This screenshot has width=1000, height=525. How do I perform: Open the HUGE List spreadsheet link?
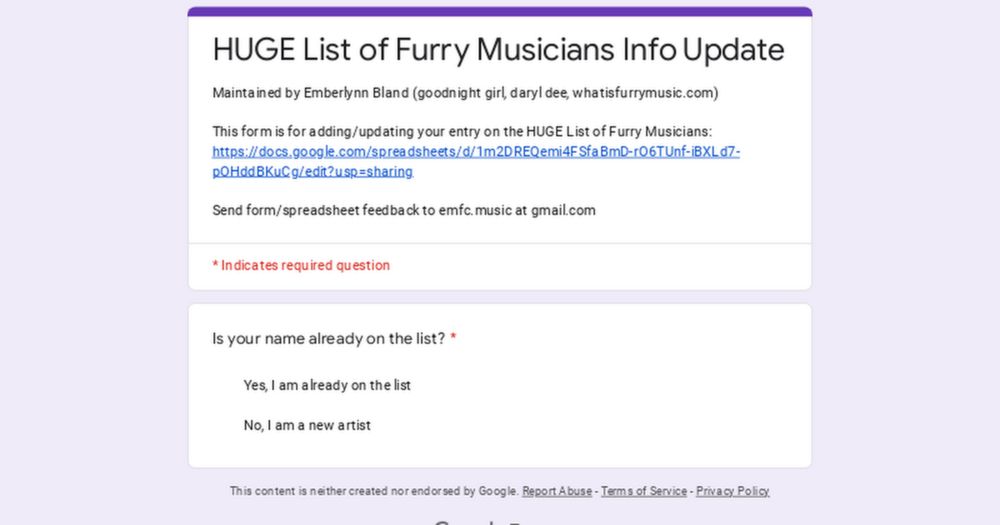(476, 152)
